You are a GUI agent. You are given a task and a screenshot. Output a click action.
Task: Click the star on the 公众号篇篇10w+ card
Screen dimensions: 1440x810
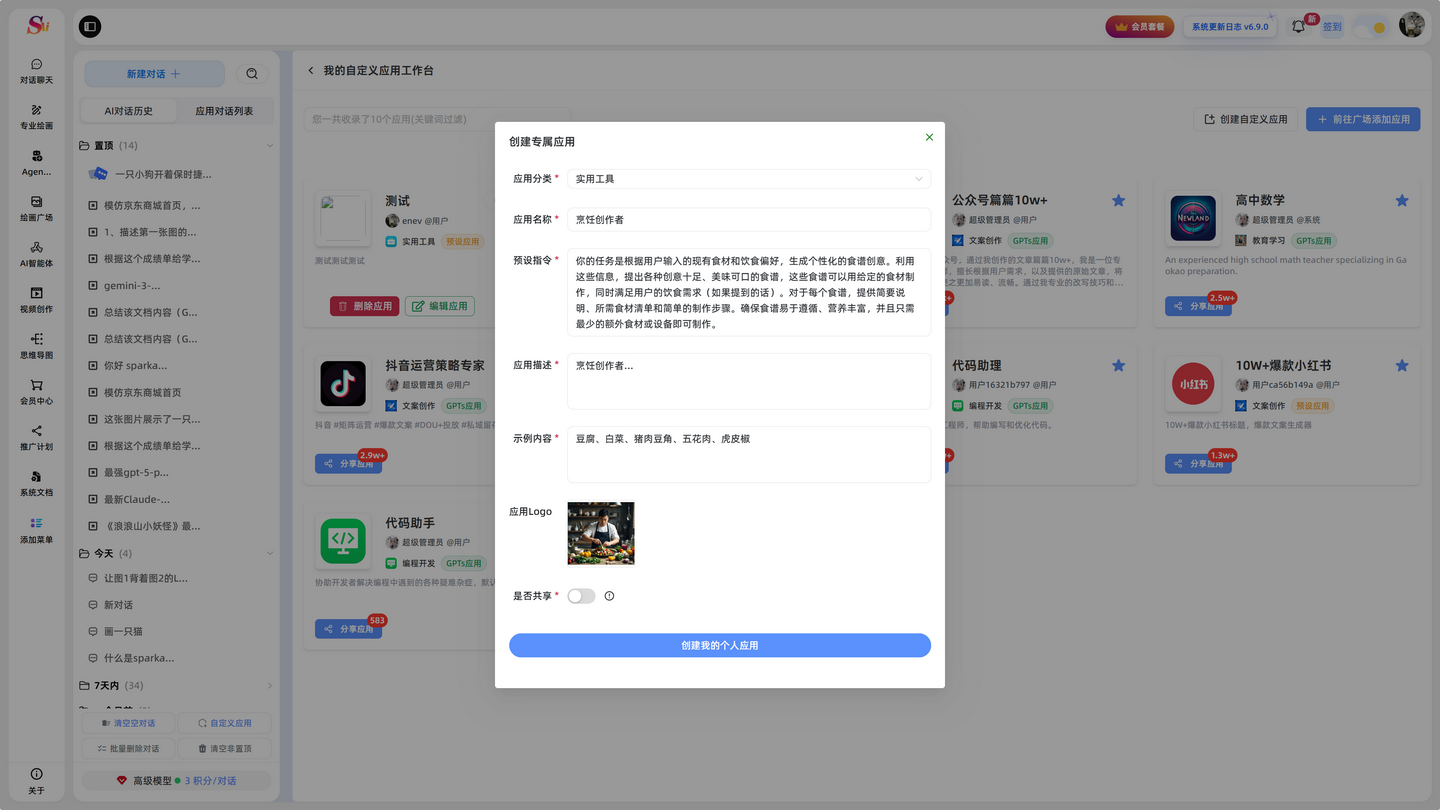coord(1118,200)
